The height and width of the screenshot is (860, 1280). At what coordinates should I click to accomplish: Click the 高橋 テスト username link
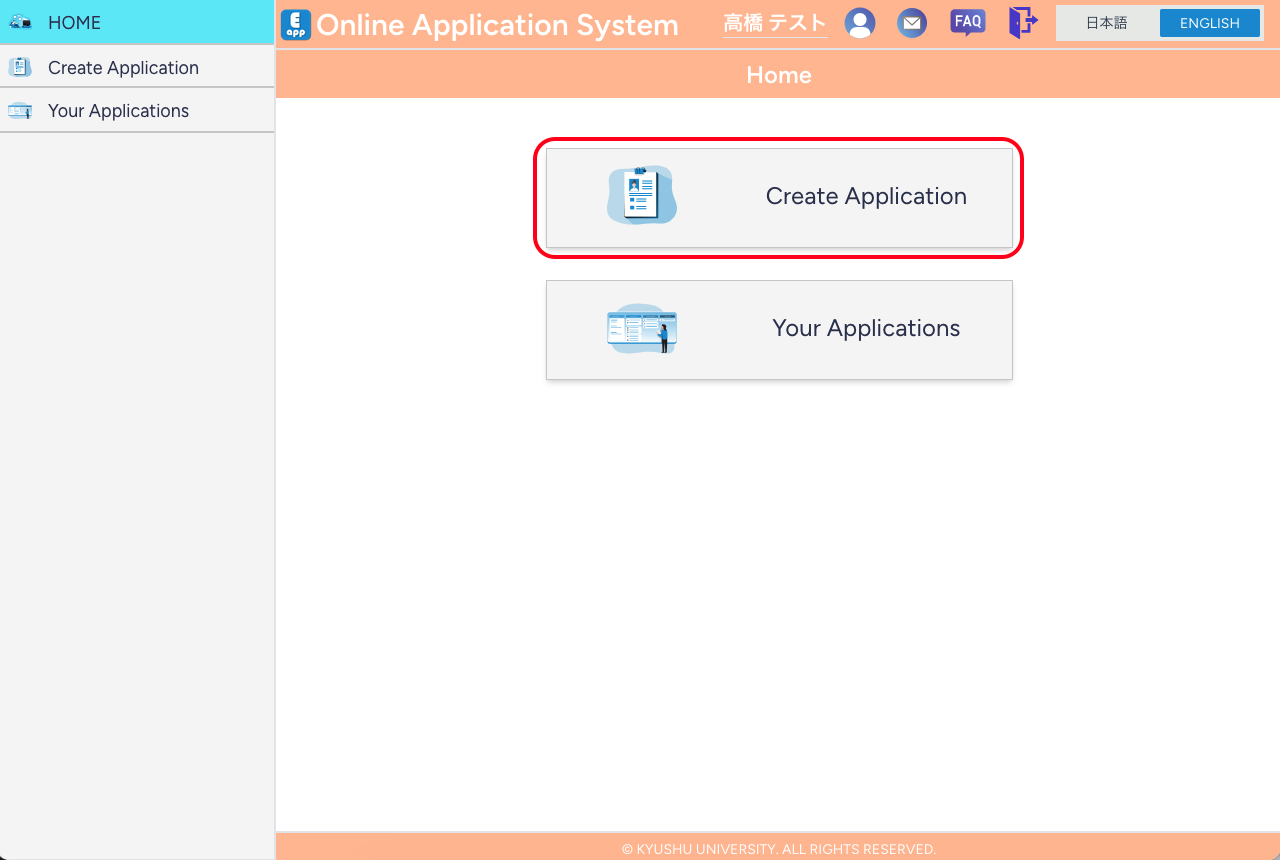[774, 22]
